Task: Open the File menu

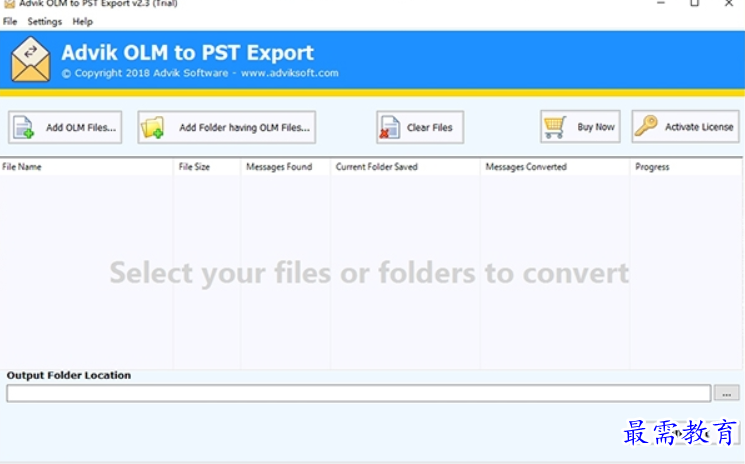Action: [x=10, y=21]
